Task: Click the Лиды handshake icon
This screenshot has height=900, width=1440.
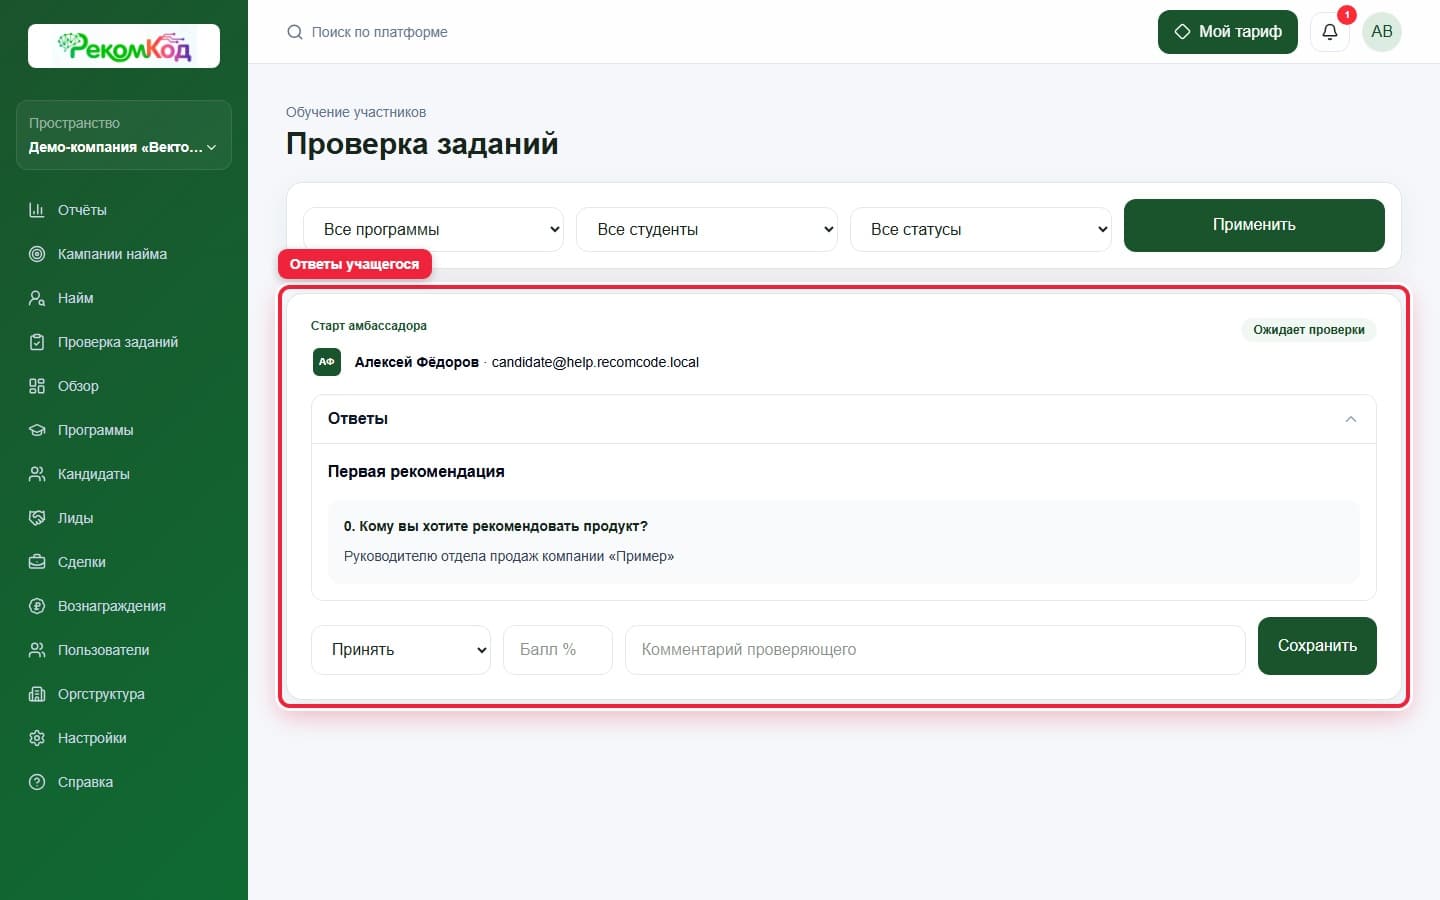Action: point(37,518)
